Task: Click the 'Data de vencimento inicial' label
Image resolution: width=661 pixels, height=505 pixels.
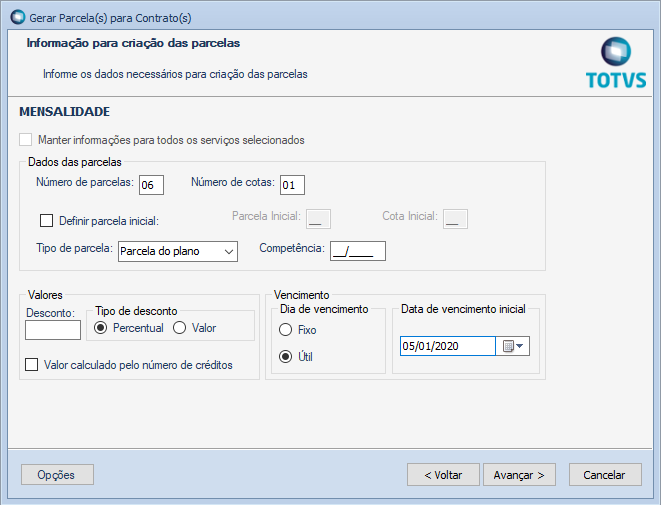Action: (463, 309)
